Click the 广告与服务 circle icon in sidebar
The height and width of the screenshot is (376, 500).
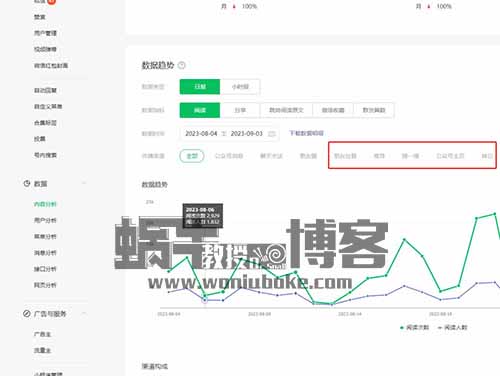point(27,314)
